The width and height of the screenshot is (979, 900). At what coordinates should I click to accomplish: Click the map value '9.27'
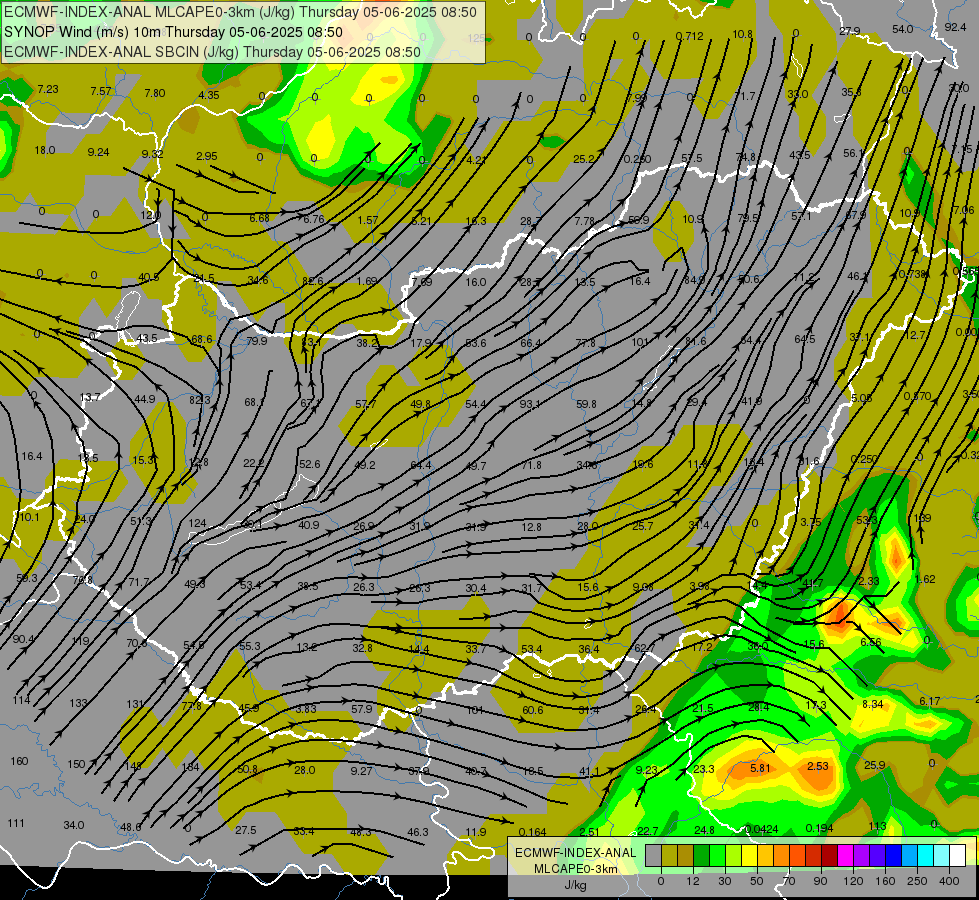click(x=362, y=771)
